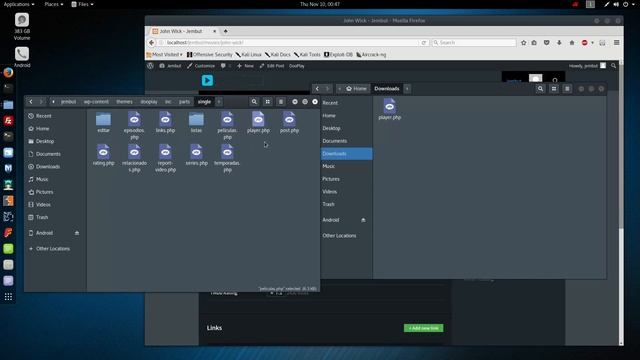Open the view menu in single folder window
Image resolution: width=640 pixels, height=360 pixels.
coord(281,102)
